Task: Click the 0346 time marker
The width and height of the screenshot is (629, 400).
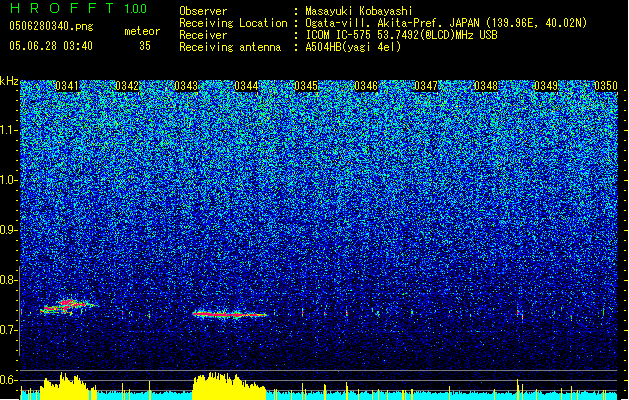Action: [366, 86]
